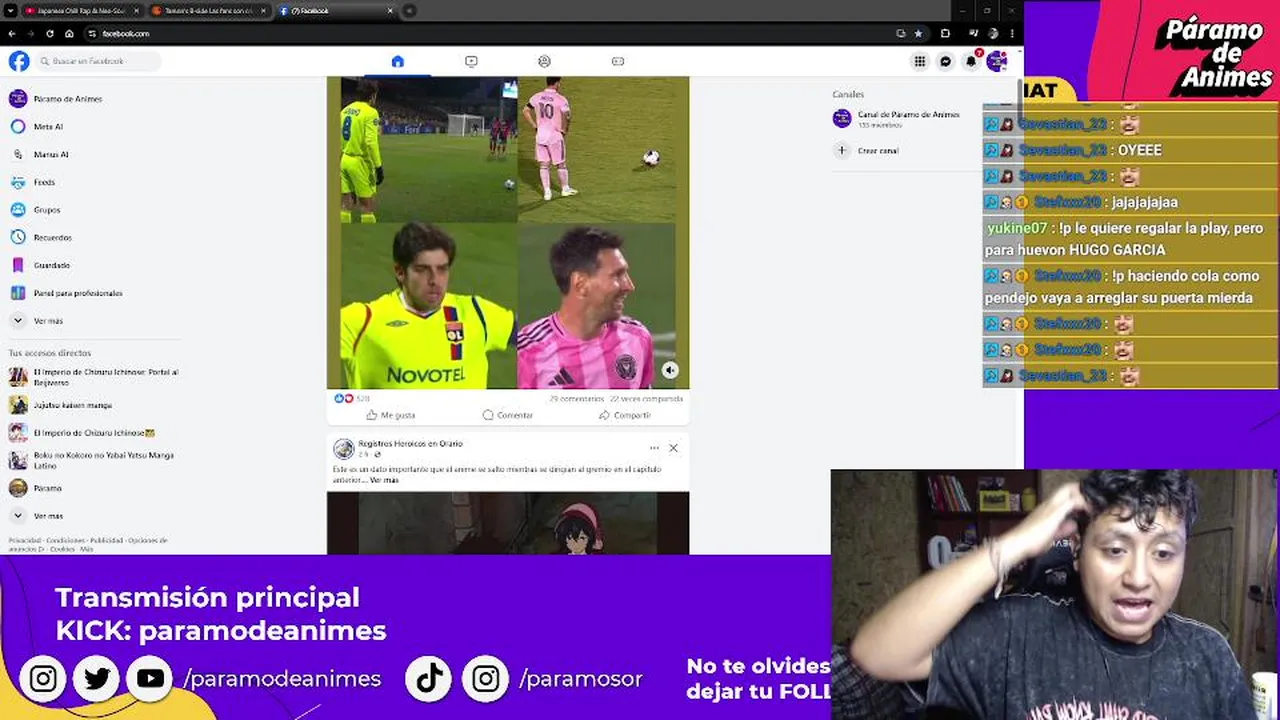Open the Facebook menu grid icon
The height and width of the screenshot is (720, 1280).
(x=919, y=61)
